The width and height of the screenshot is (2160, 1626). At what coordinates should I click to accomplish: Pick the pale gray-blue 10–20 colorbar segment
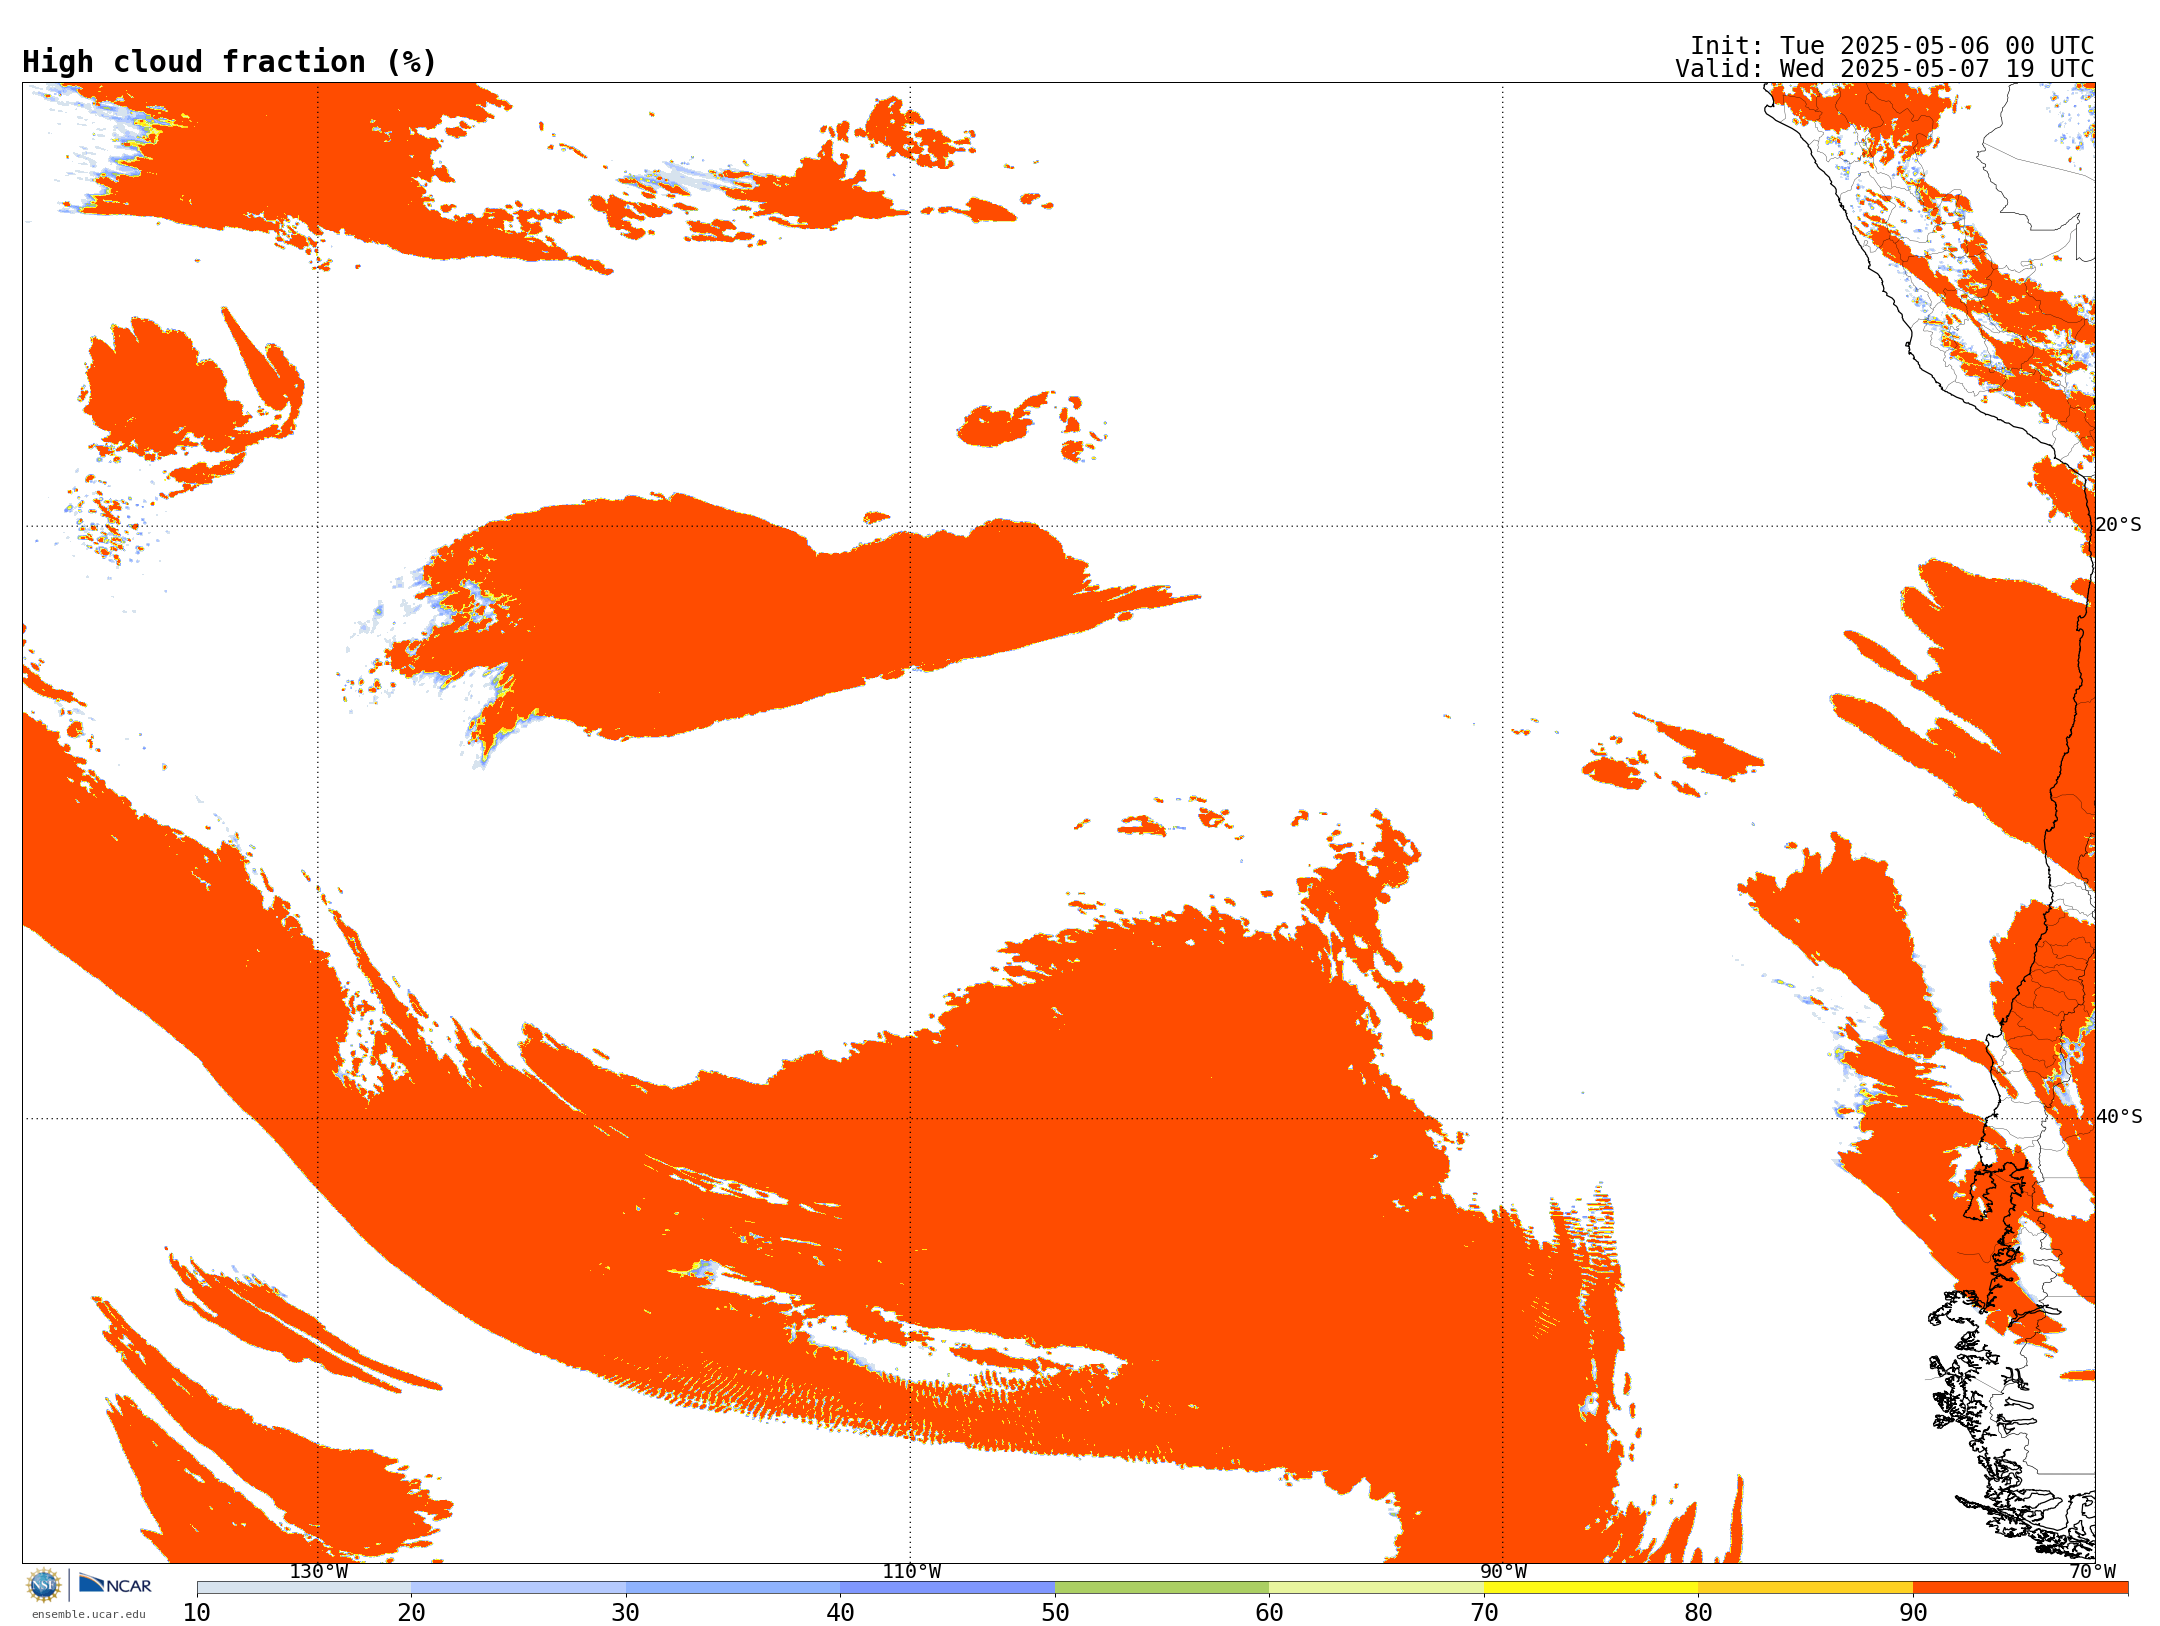click(x=304, y=1588)
